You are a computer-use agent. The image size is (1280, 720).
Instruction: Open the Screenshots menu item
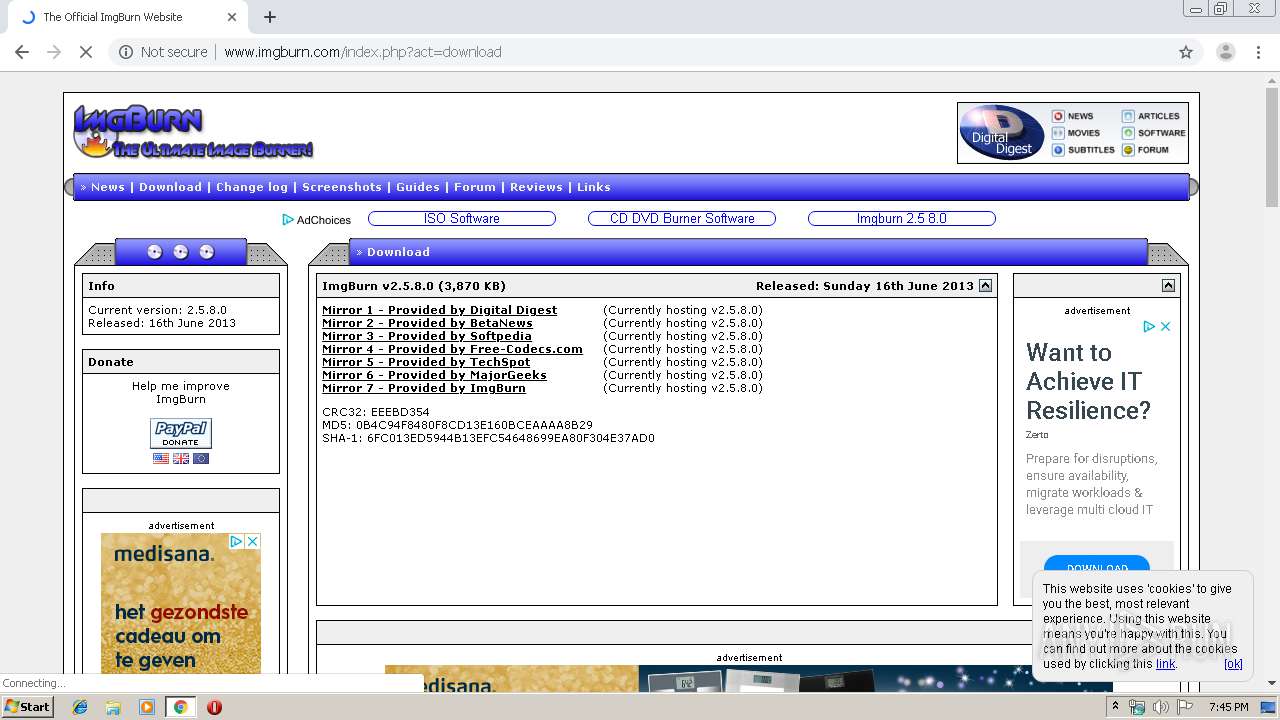(342, 187)
